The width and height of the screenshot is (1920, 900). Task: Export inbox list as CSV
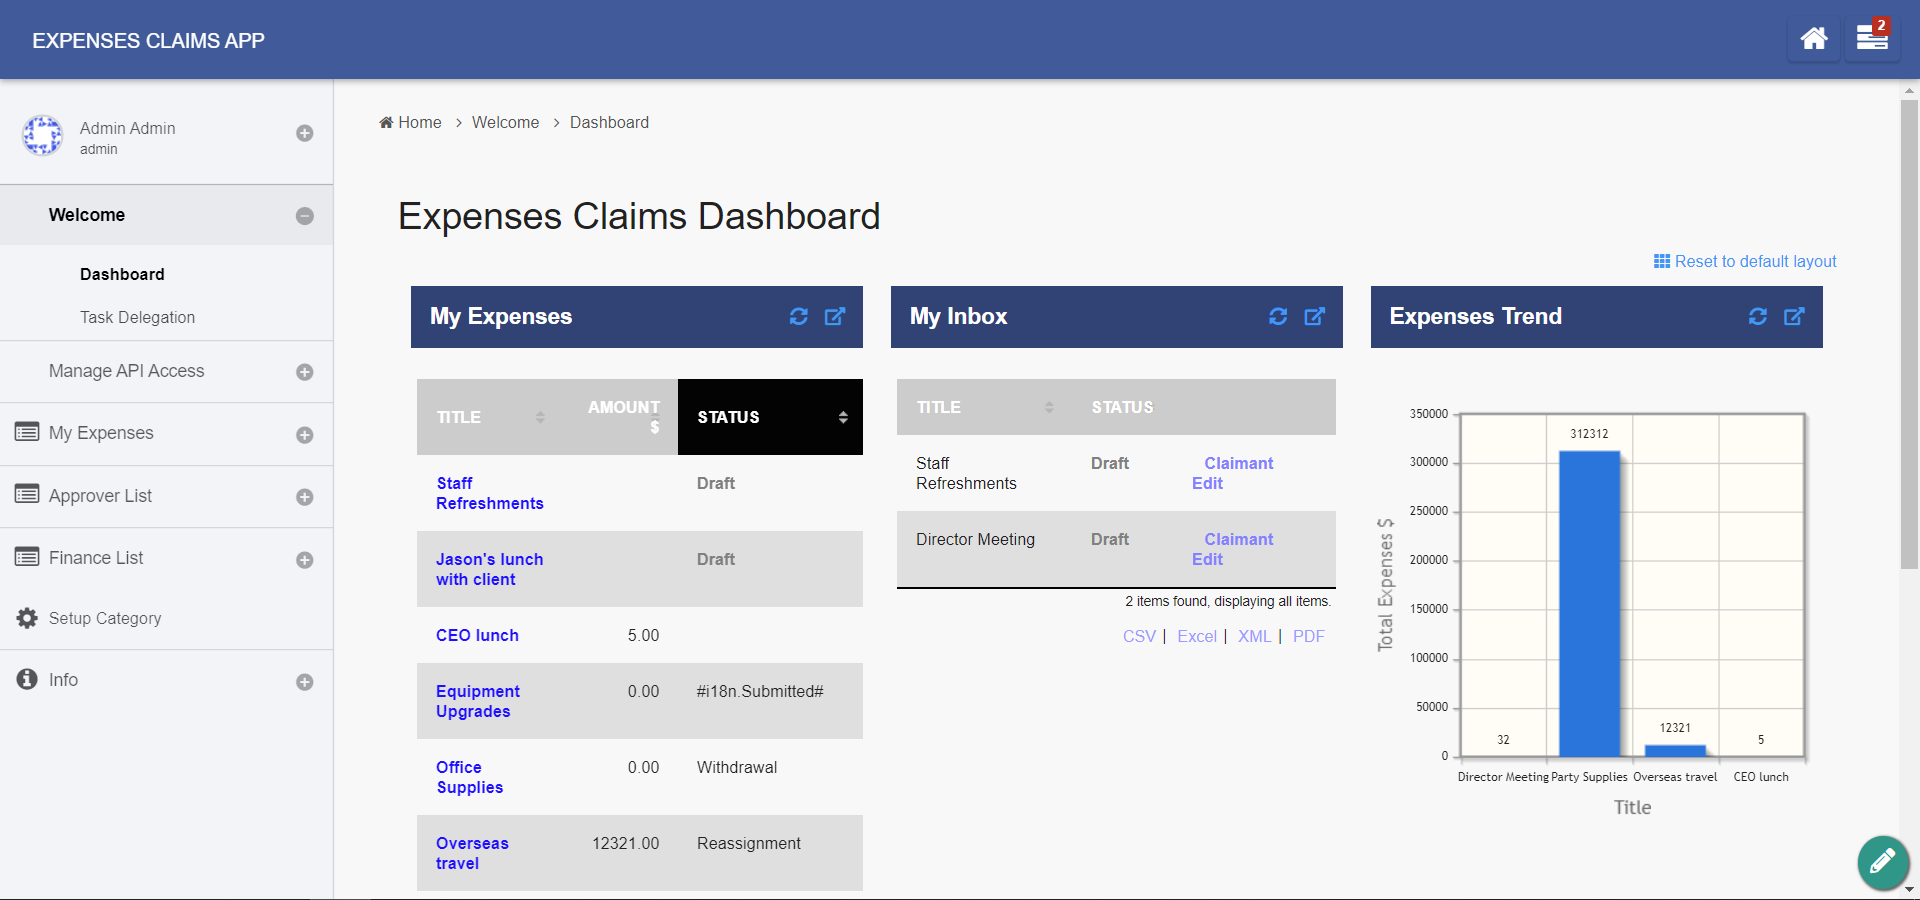pos(1139,636)
